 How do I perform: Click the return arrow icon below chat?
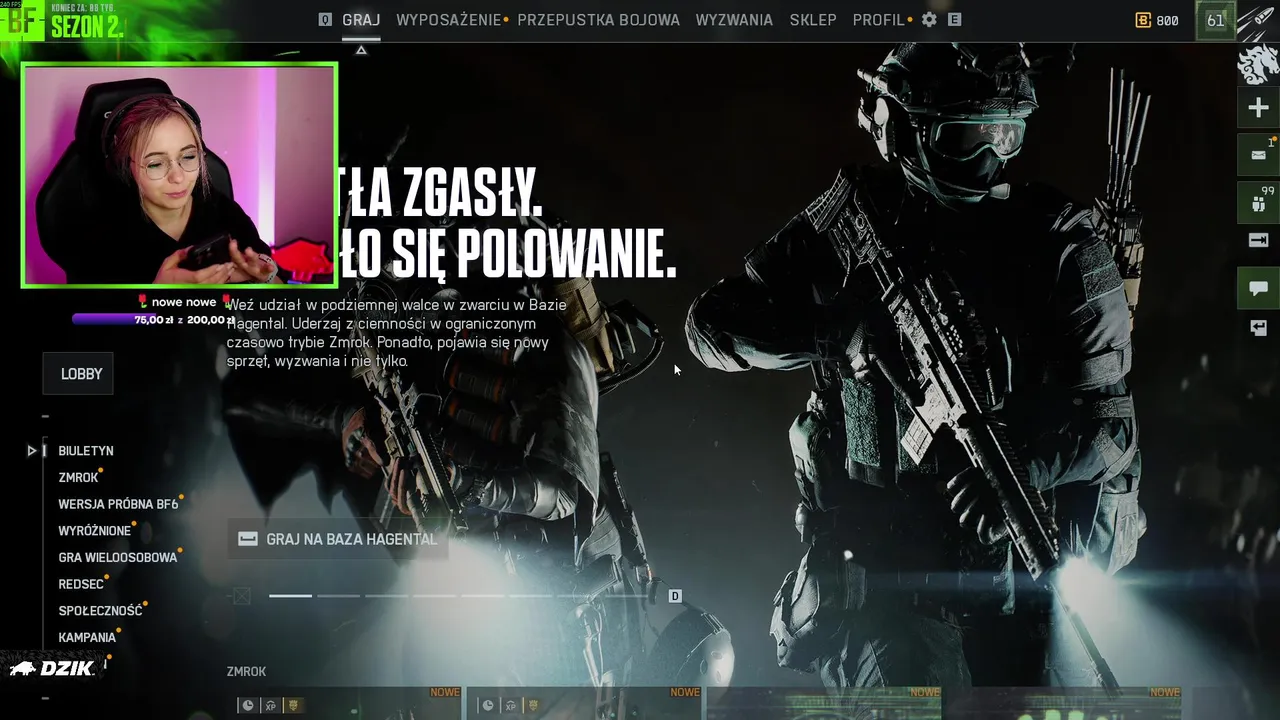tap(1258, 328)
